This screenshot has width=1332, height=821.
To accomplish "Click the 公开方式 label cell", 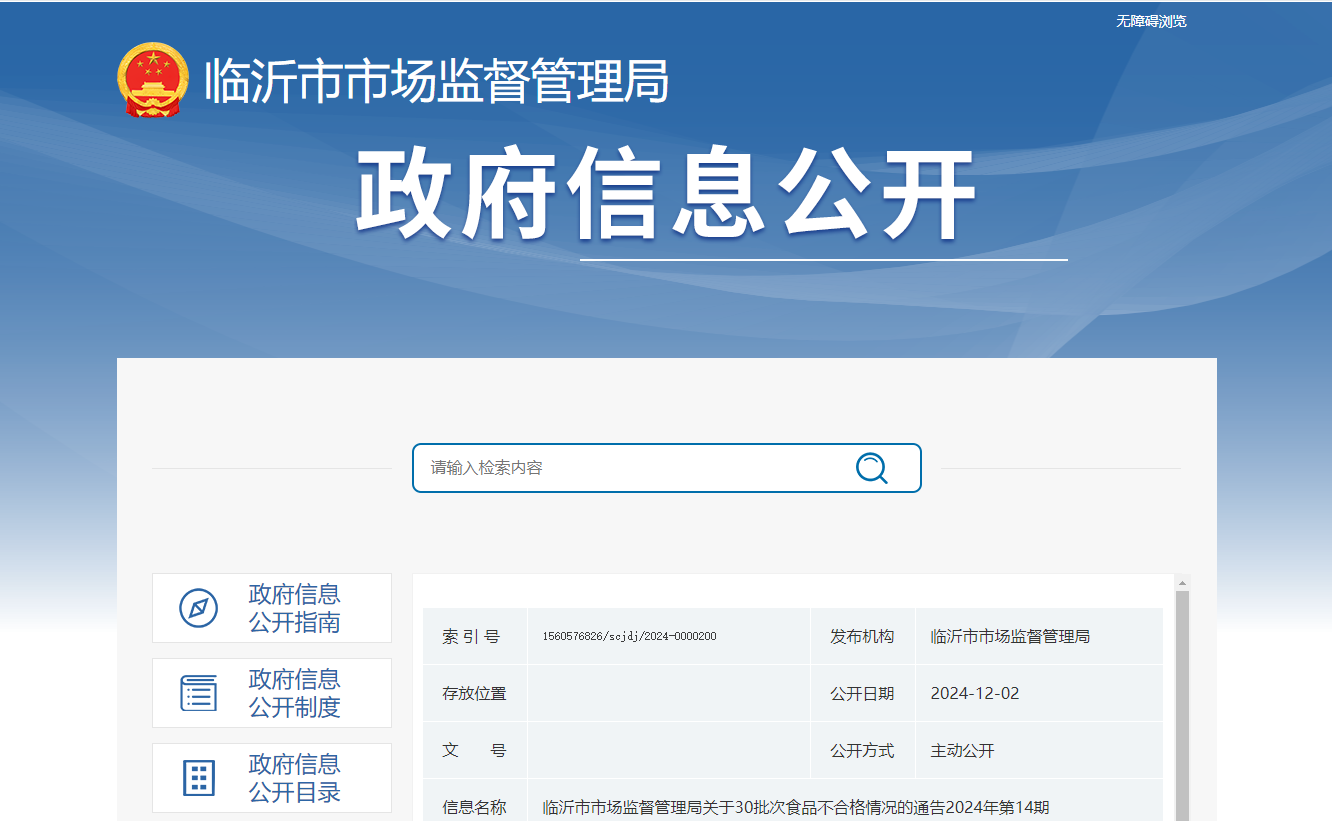I will coord(863,751).
